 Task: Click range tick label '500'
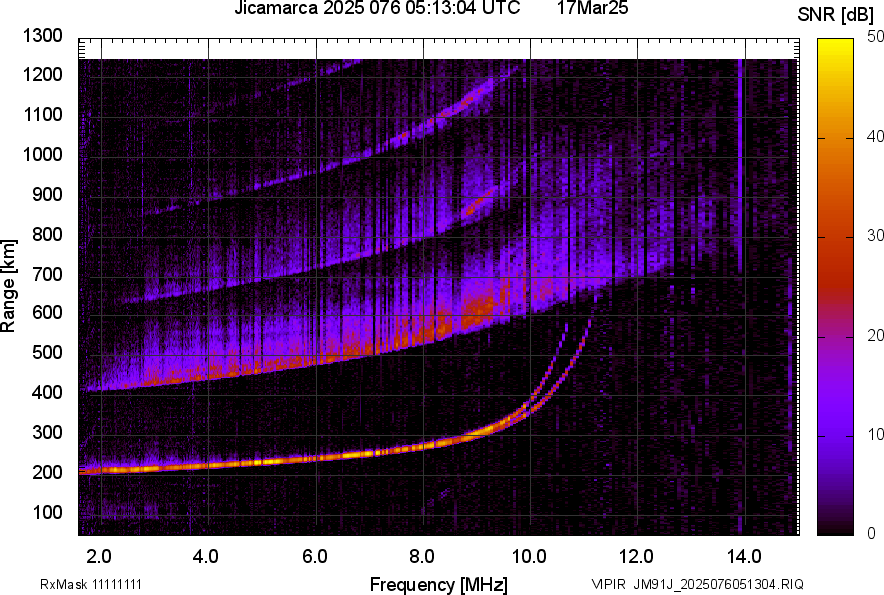click(47, 352)
